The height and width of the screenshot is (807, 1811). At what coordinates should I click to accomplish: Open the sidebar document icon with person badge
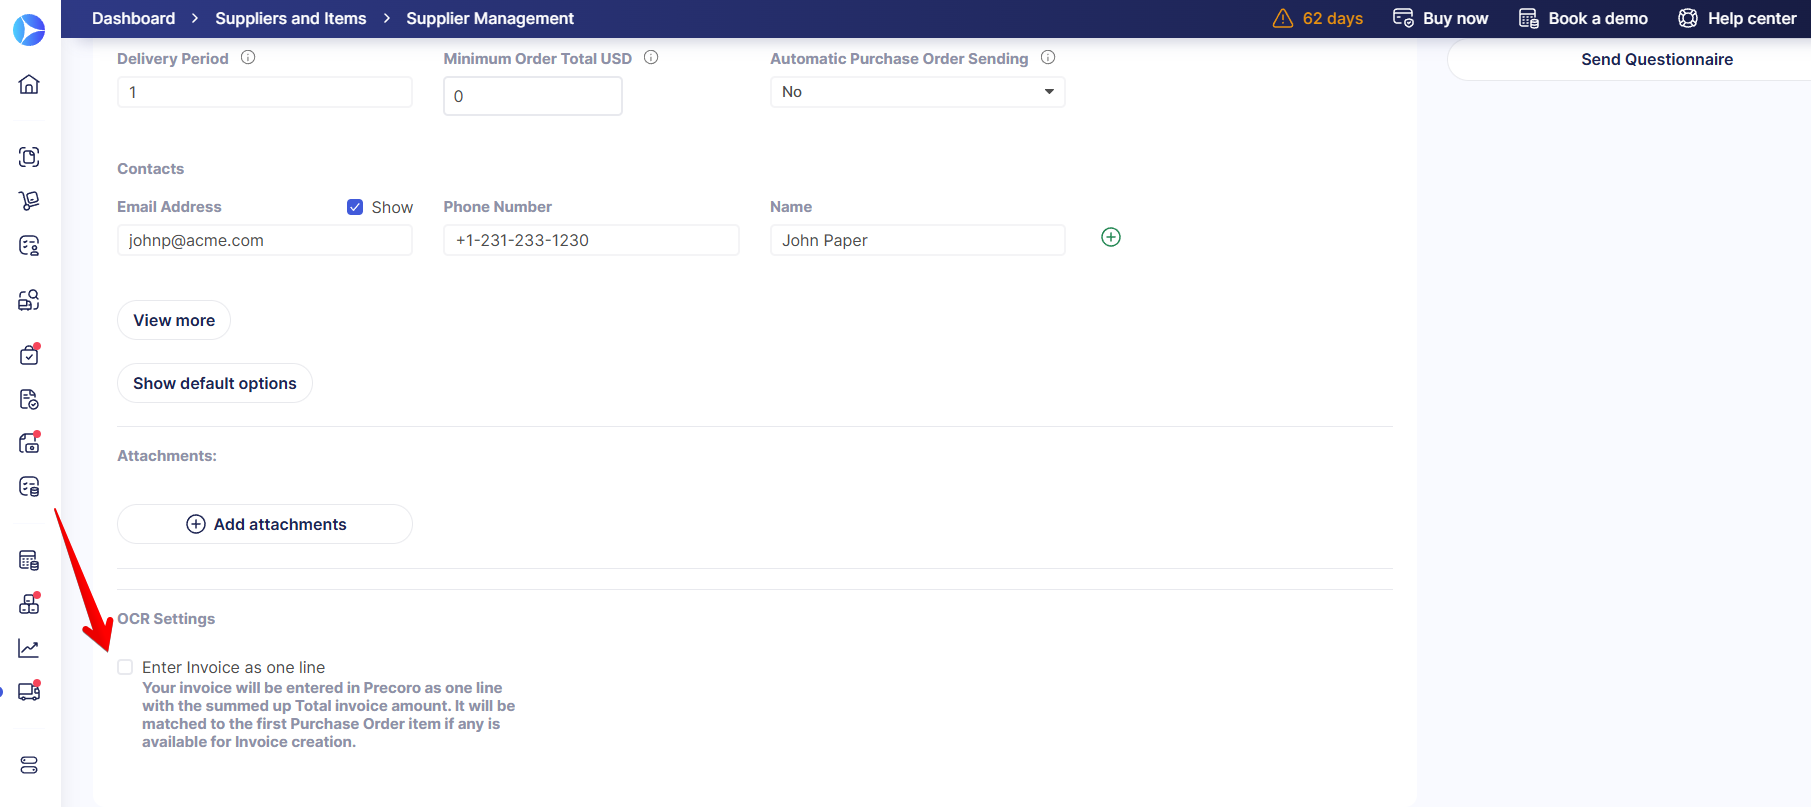click(x=29, y=246)
